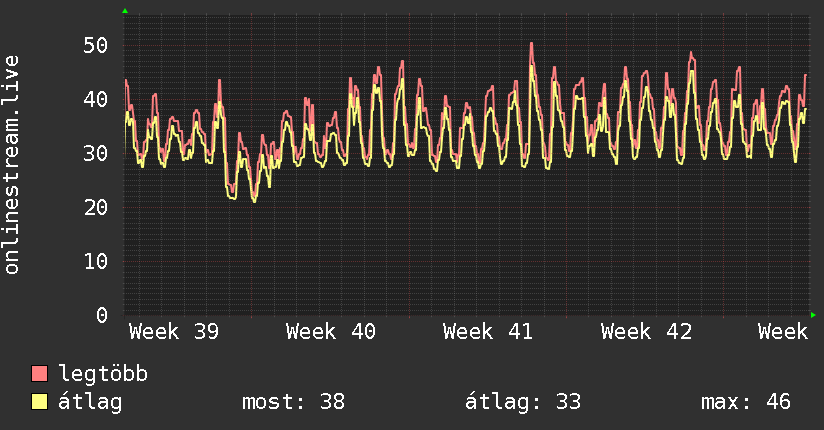Screen dimensions: 824x430
Task: Click the y-axis value 30
Action: click(96, 153)
